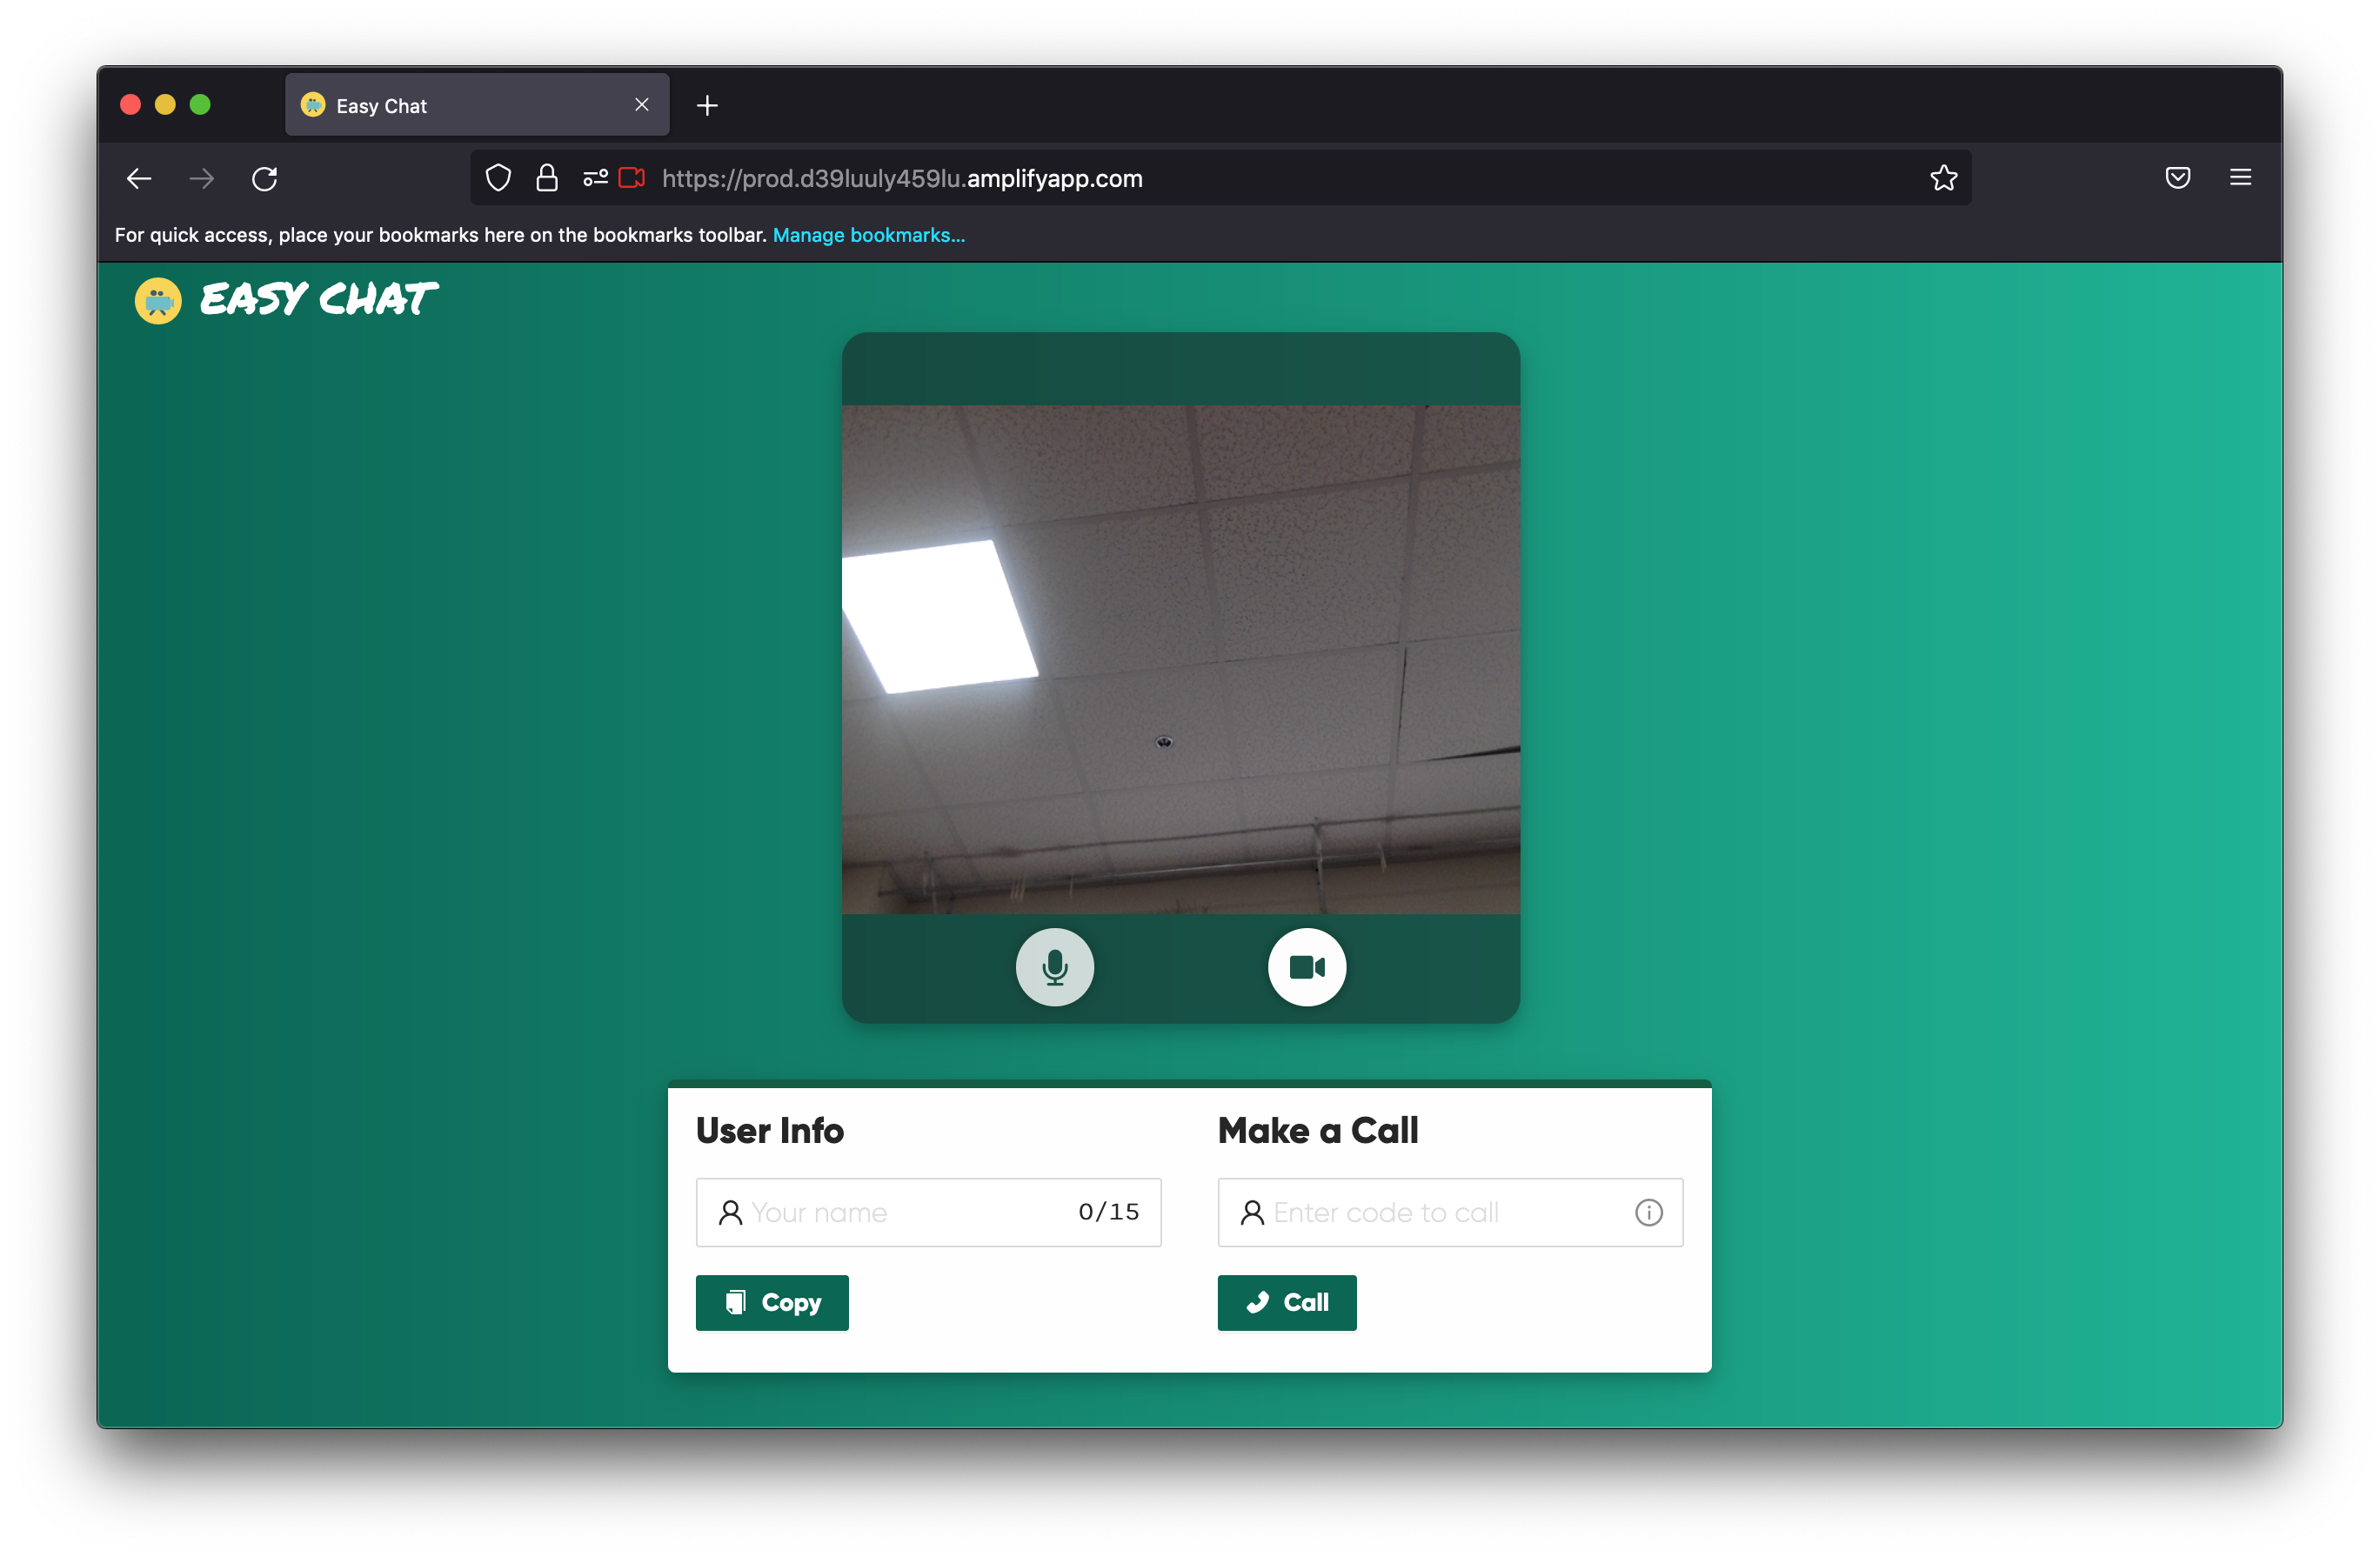The width and height of the screenshot is (2380, 1557).
Task: Turn off the video camera button
Action: click(1306, 967)
